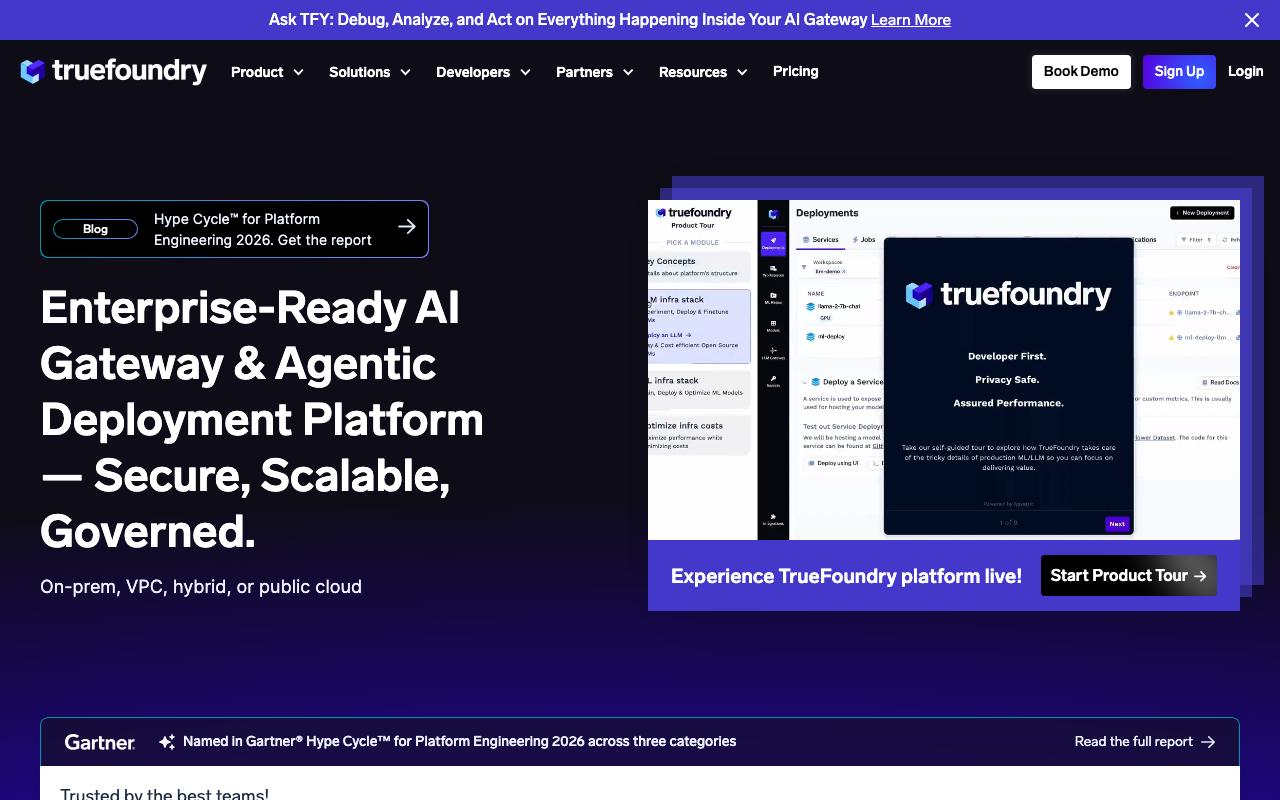Click the workspace filter funnel icon

(804, 267)
